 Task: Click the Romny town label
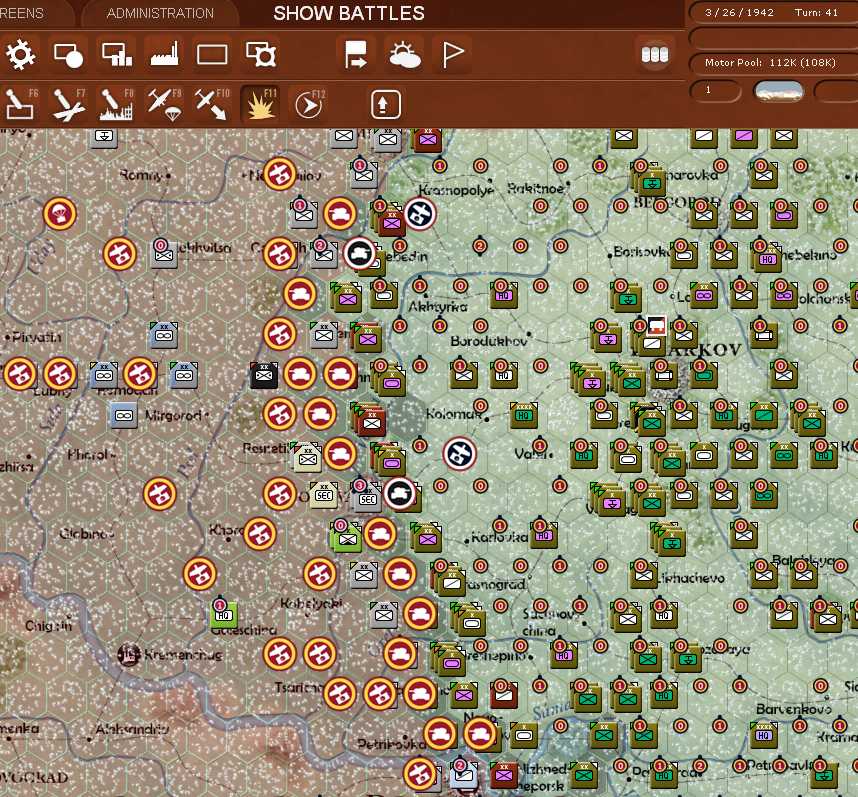point(141,176)
